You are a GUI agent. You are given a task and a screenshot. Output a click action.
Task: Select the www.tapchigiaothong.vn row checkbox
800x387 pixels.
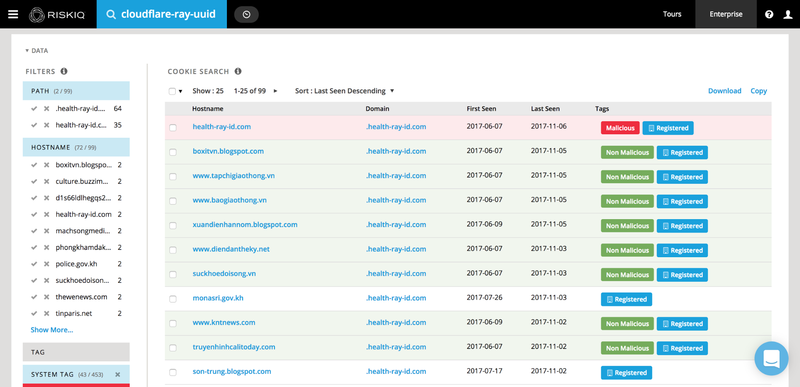pyautogui.click(x=173, y=176)
